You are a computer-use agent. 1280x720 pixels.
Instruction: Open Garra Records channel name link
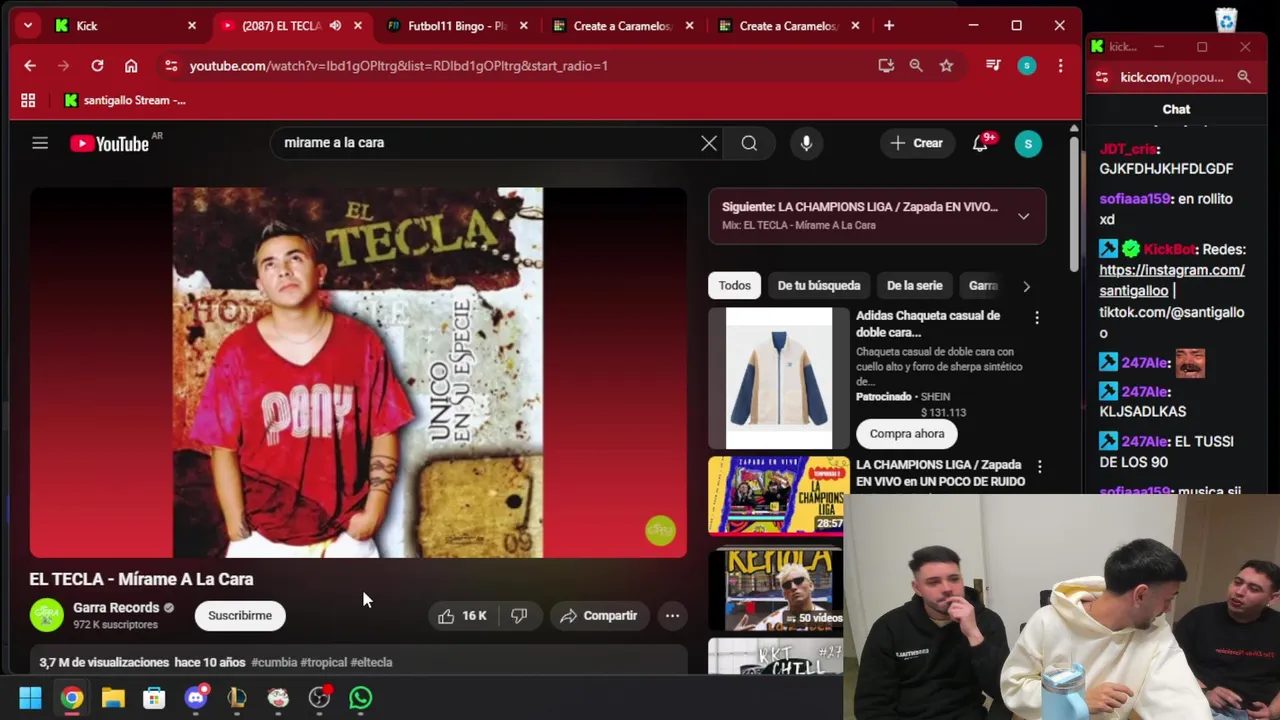click(x=116, y=608)
